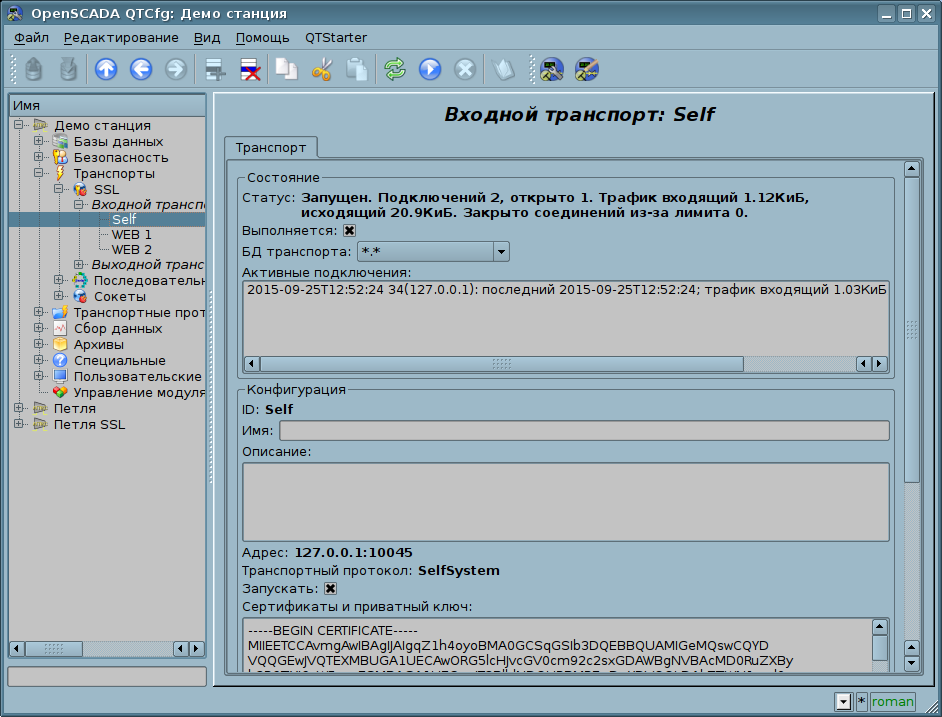Image resolution: width=942 pixels, height=717 pixels.
Task: Click the blue Back arrow toolbar icon
Action: click(x=141, y=69)
